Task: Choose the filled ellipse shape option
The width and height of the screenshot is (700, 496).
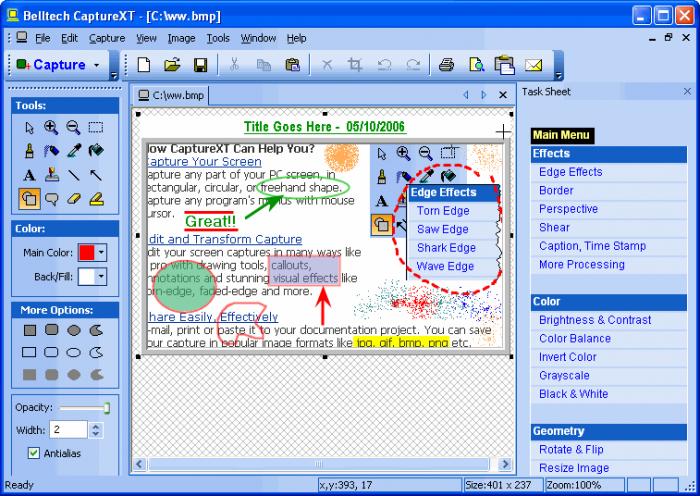Action: [x=74, y=330]
